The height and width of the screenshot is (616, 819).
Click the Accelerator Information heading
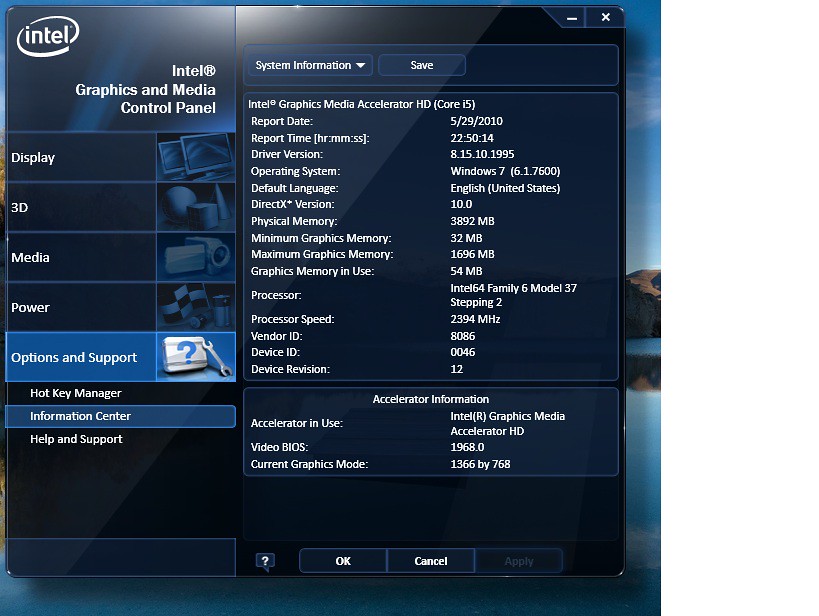pos(431,399)
